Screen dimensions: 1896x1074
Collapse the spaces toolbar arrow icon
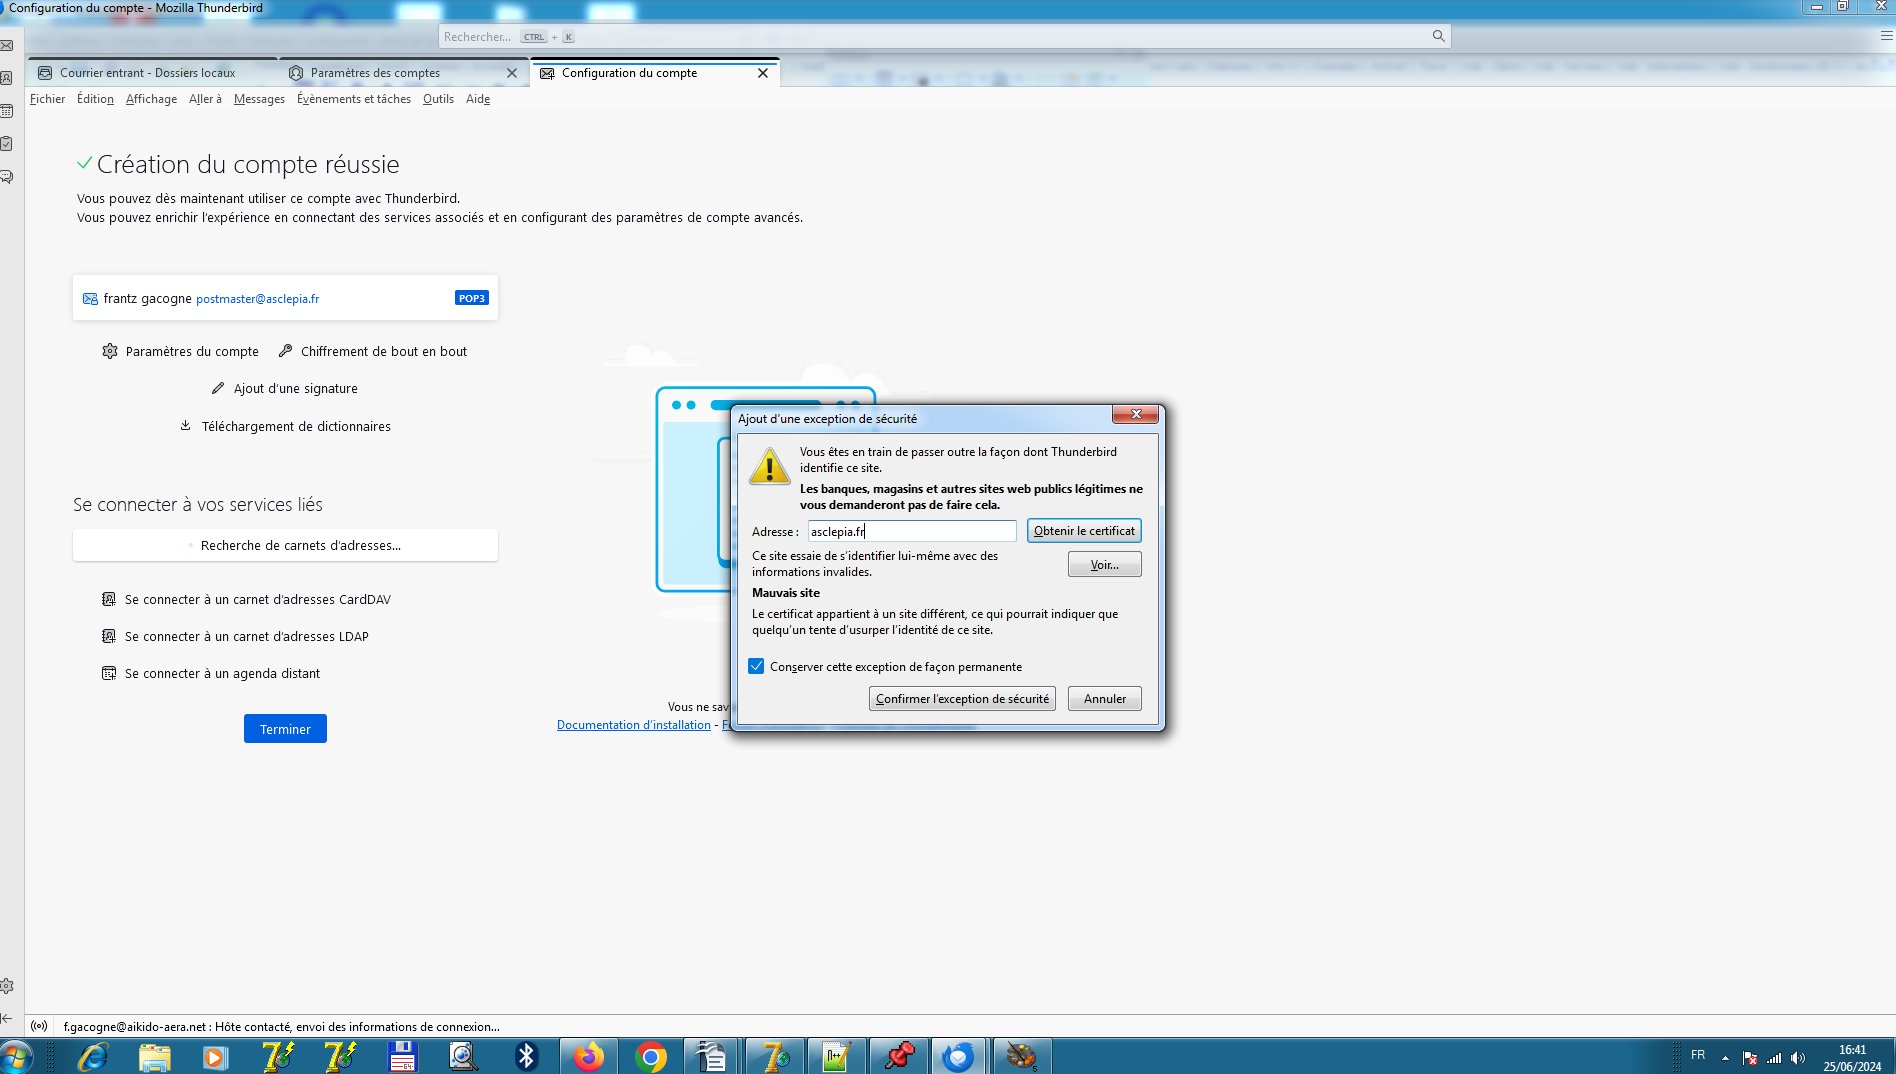(7, 1018)
